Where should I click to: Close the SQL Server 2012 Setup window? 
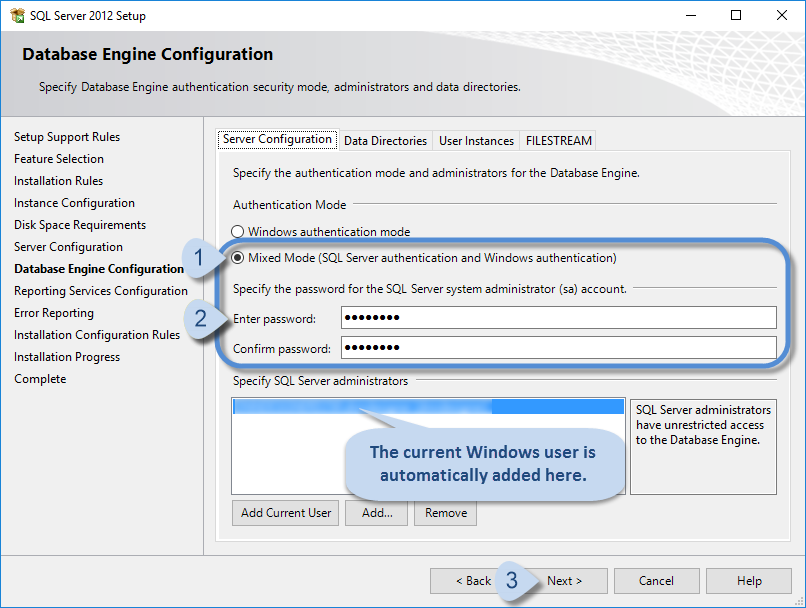tap(782, 15)
